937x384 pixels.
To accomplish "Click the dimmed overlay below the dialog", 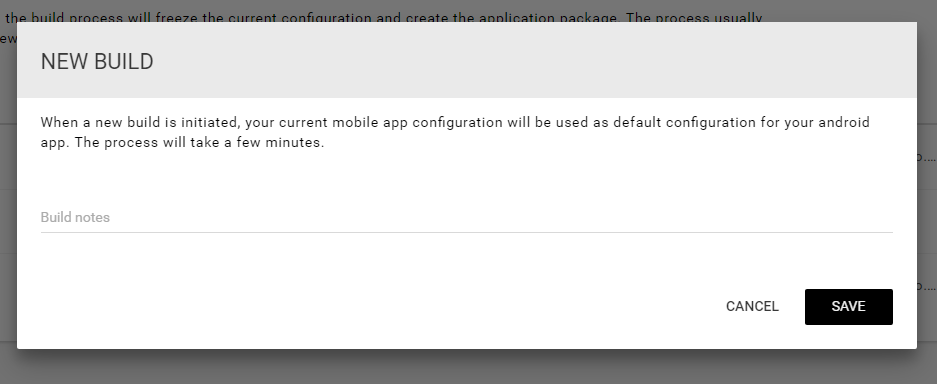I will [x=468, y=367].
